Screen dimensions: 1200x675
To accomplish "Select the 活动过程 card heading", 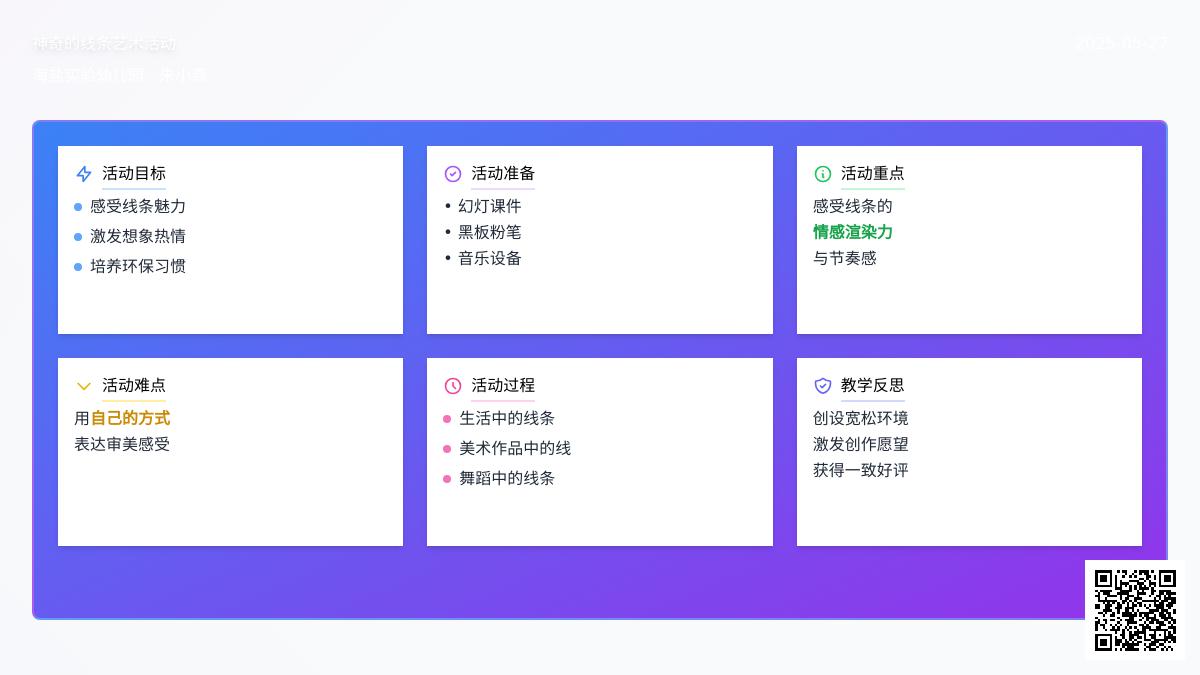I will (x=503, y=385).
